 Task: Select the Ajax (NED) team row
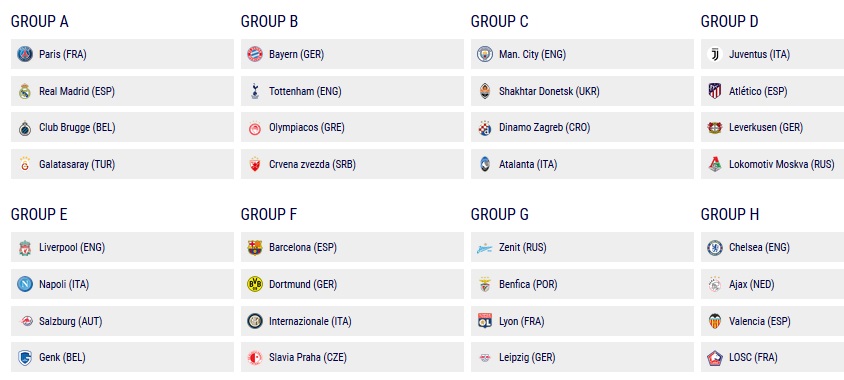[x=772, y=284]
